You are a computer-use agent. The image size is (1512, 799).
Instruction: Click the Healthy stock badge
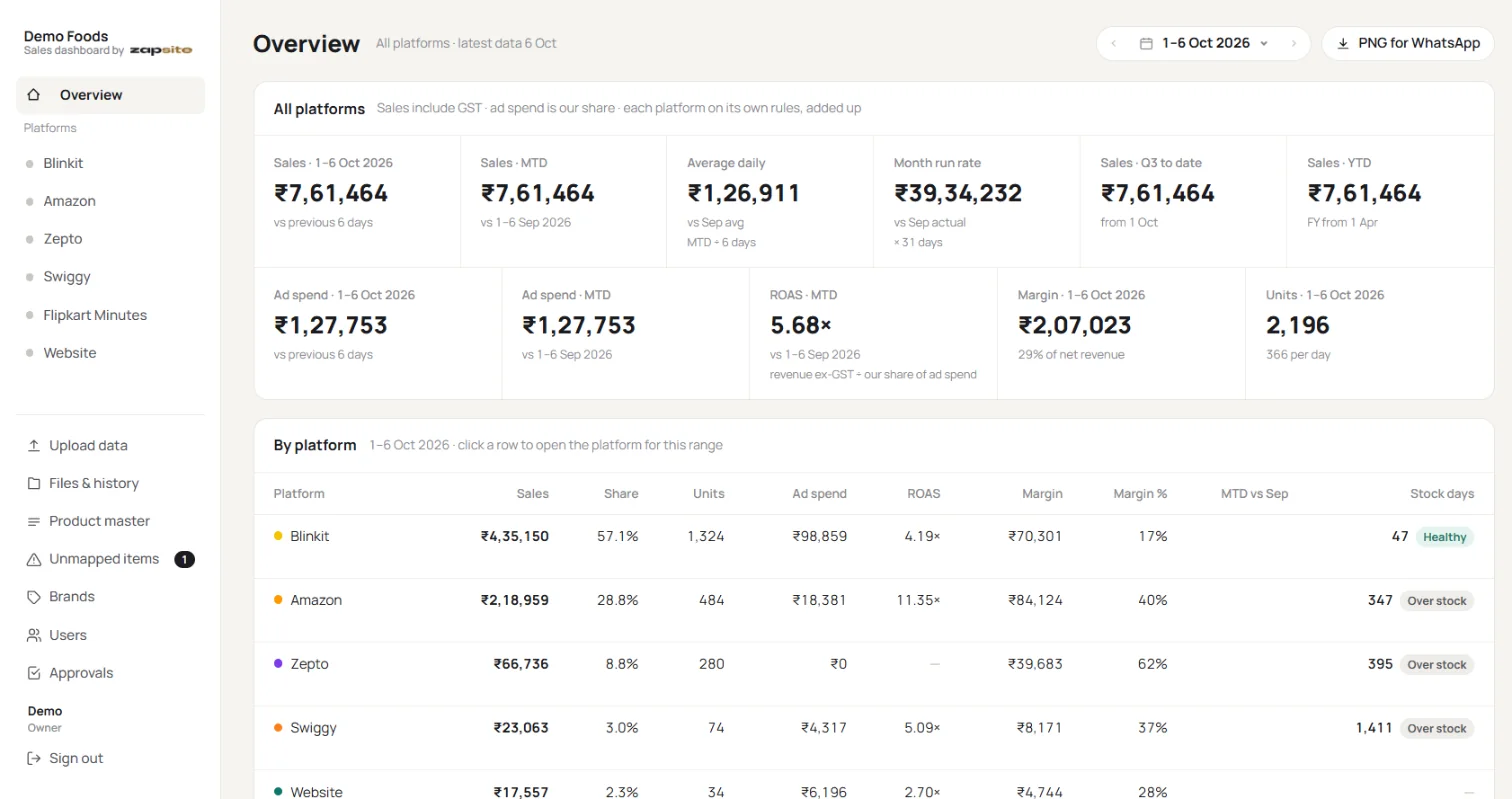point(1445,537)
